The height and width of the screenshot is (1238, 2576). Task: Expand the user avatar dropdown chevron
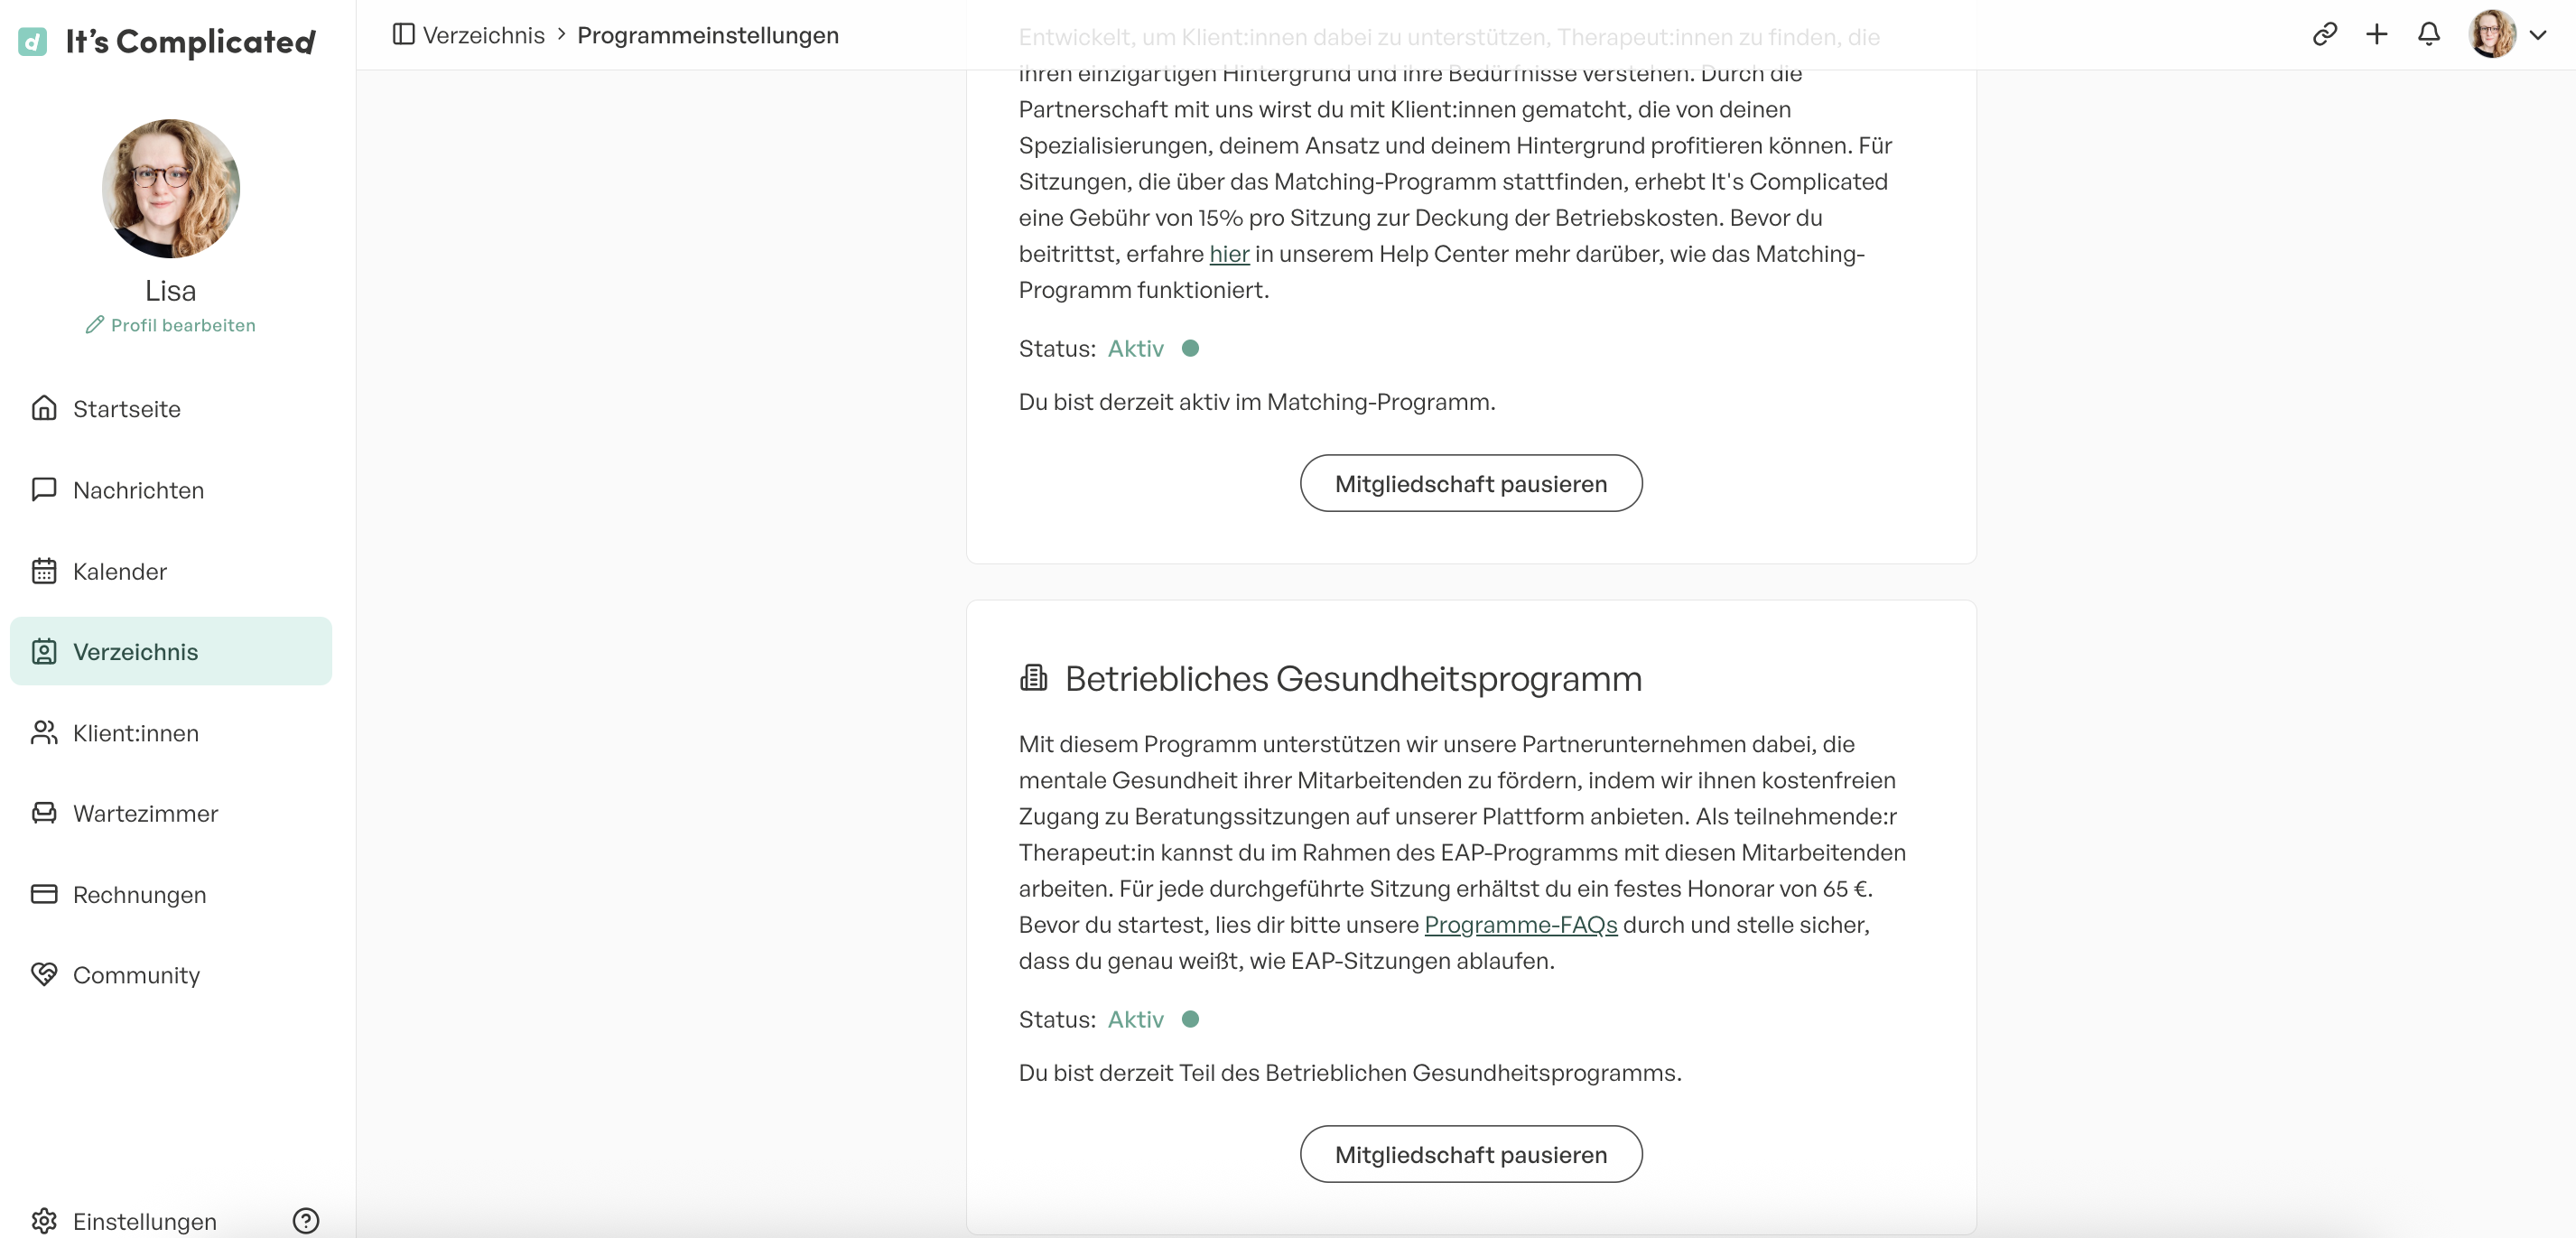(2537, 35)
